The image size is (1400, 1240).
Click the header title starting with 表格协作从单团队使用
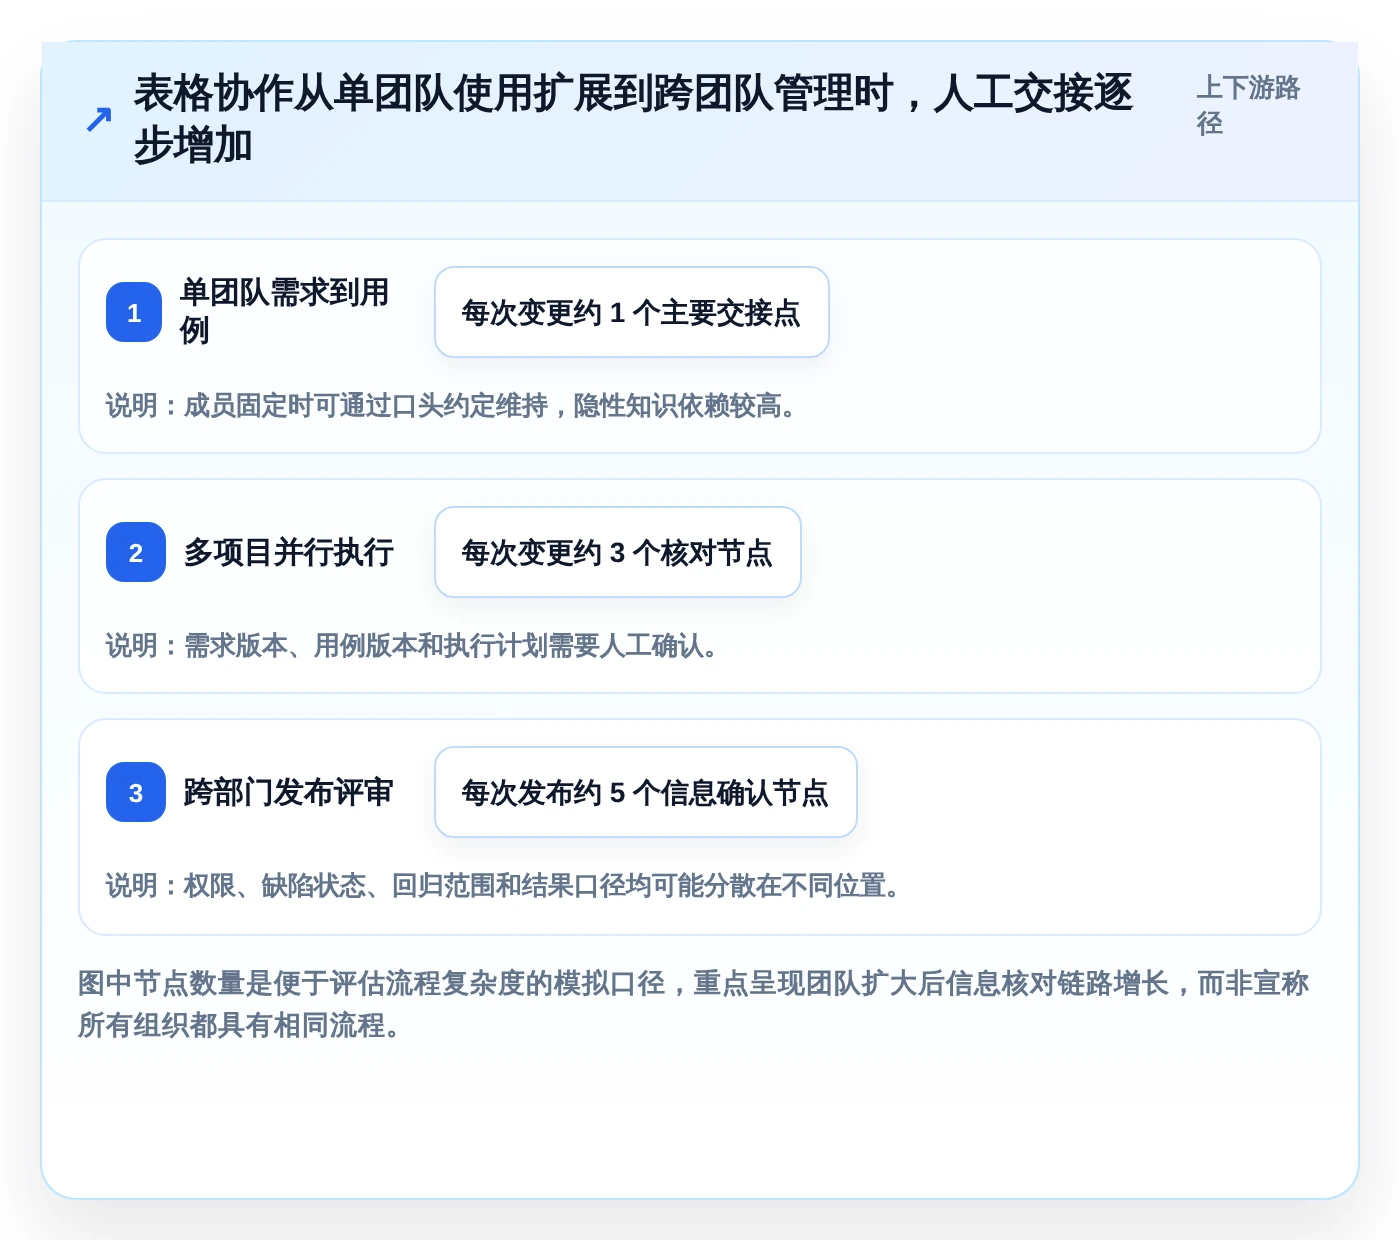click(632, 119)
